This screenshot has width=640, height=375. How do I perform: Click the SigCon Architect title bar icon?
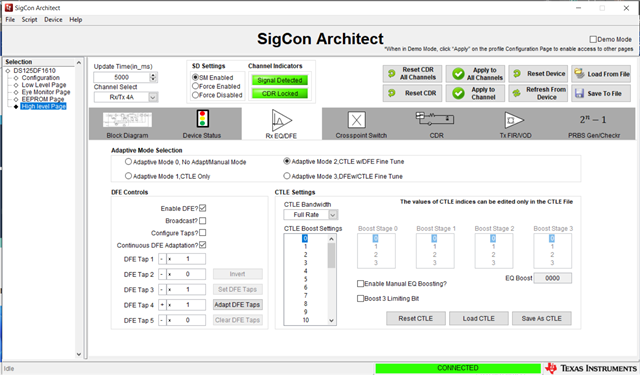point(9,8)
